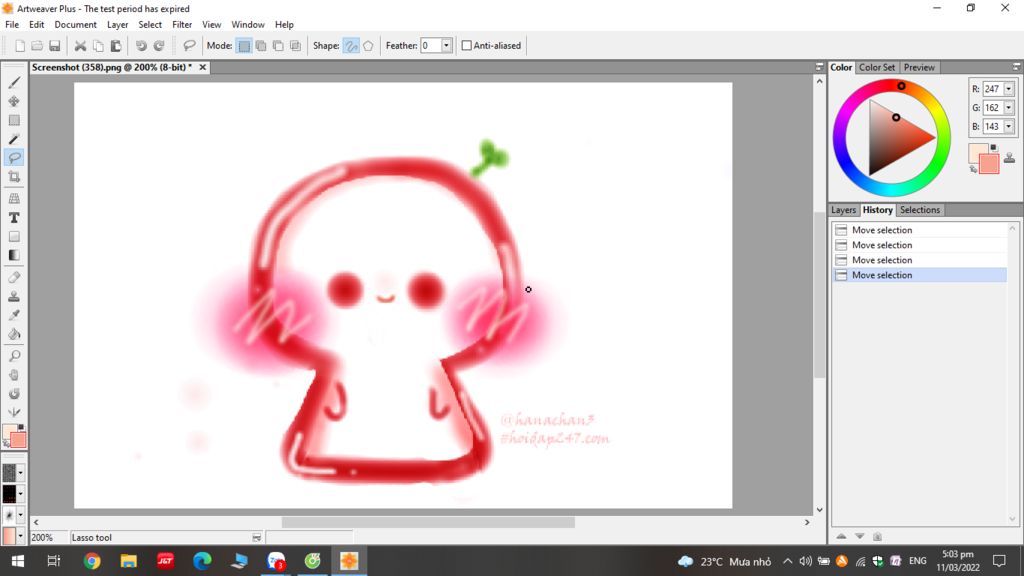1024x576 pixels.
Task: Enable the Anti-aliased checkbox
Action: (x=466, y=46)
